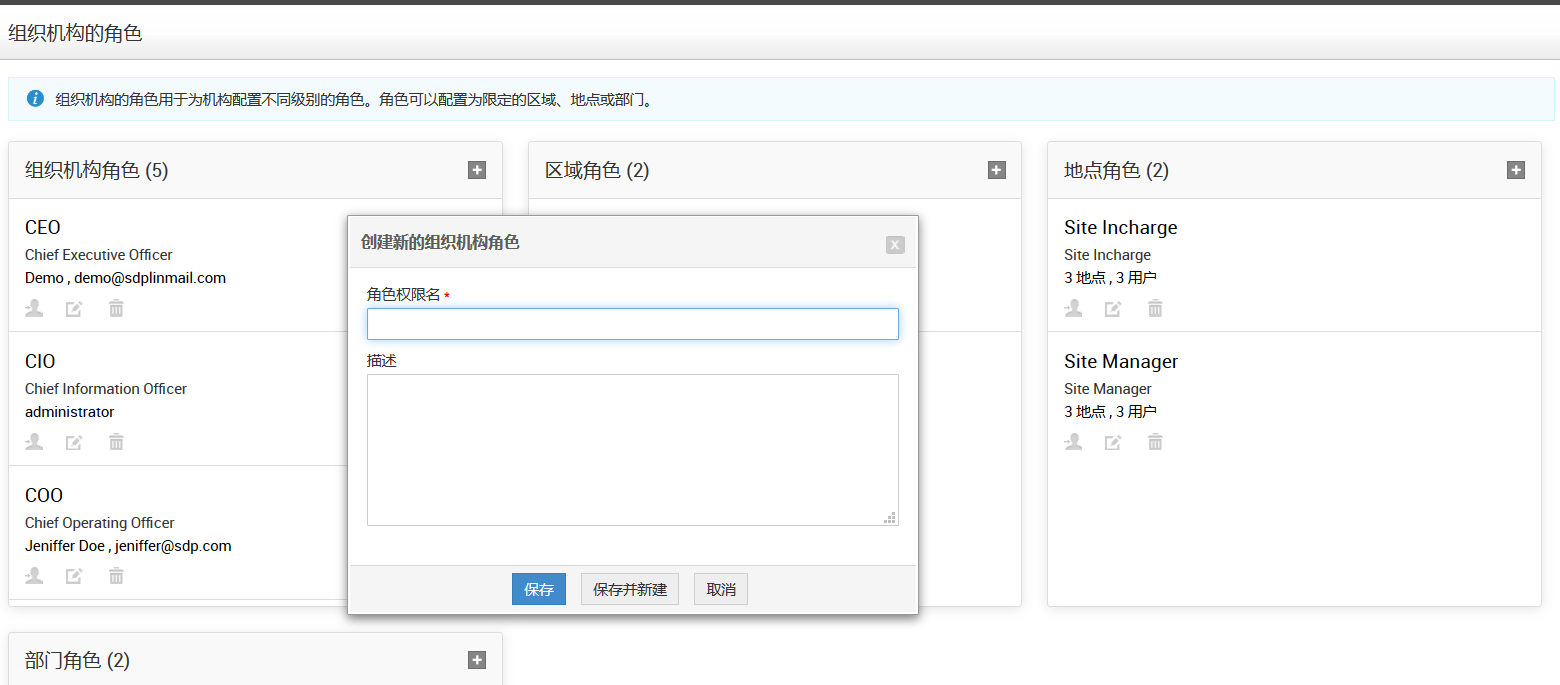Edit the CIO role

click(74, 442)
